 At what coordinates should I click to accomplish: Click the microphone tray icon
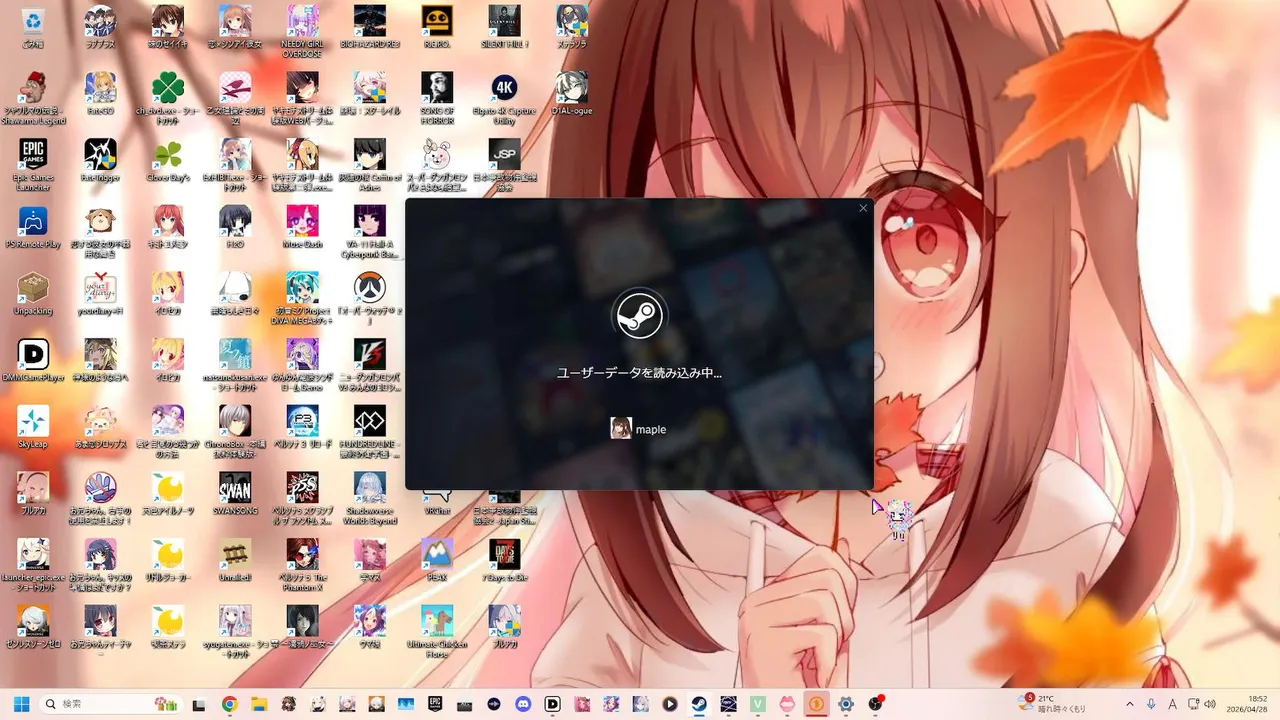[x=1151, y=704]
